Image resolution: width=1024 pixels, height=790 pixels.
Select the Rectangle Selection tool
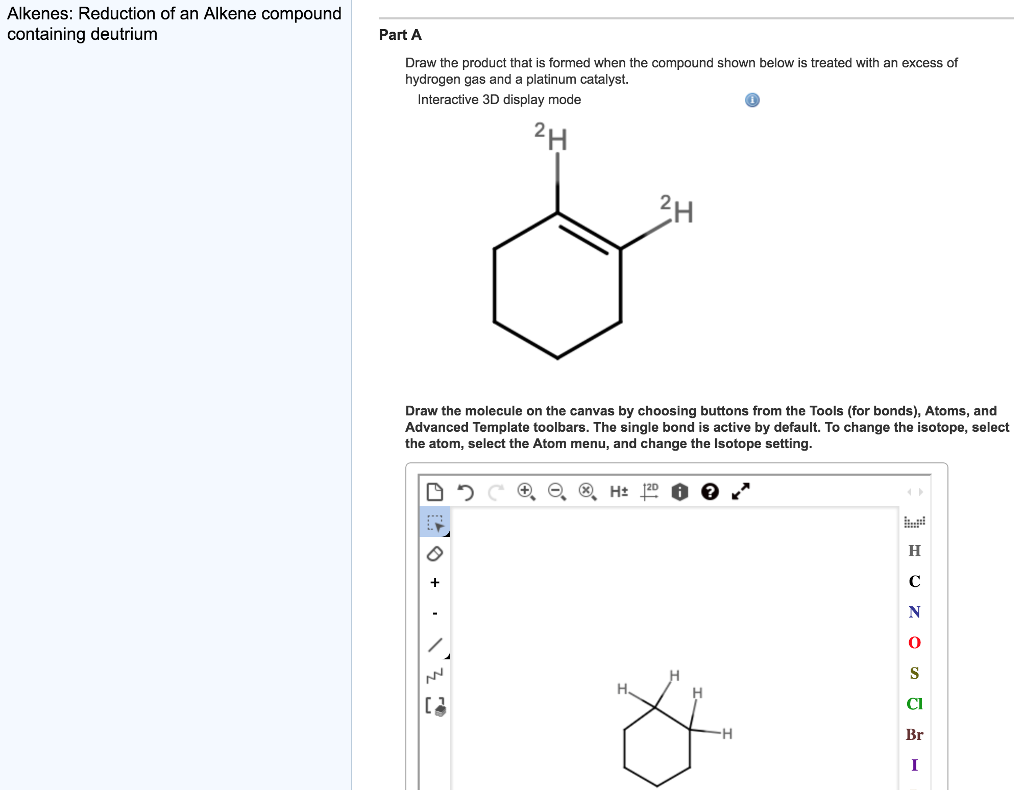tap(436, 523)
